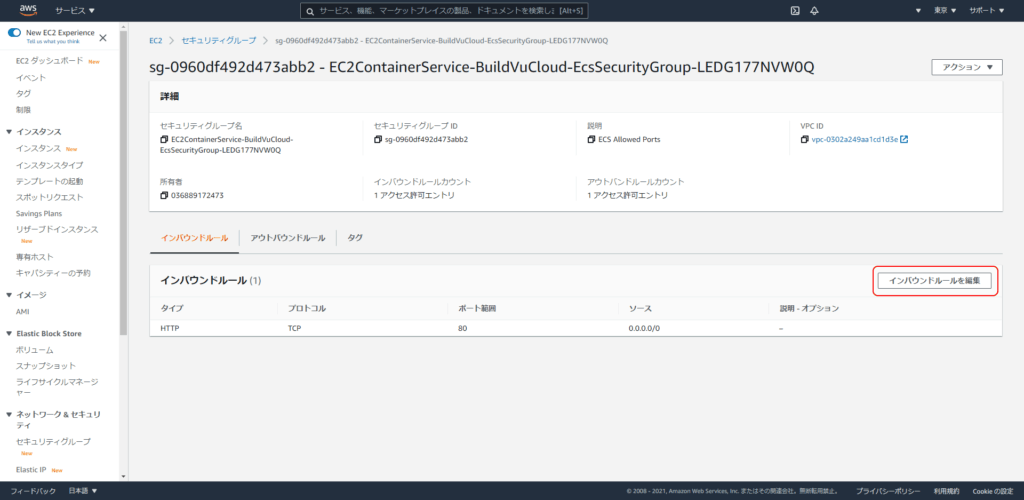
Task: Open 利用規約 footer link
Action: 946,491
